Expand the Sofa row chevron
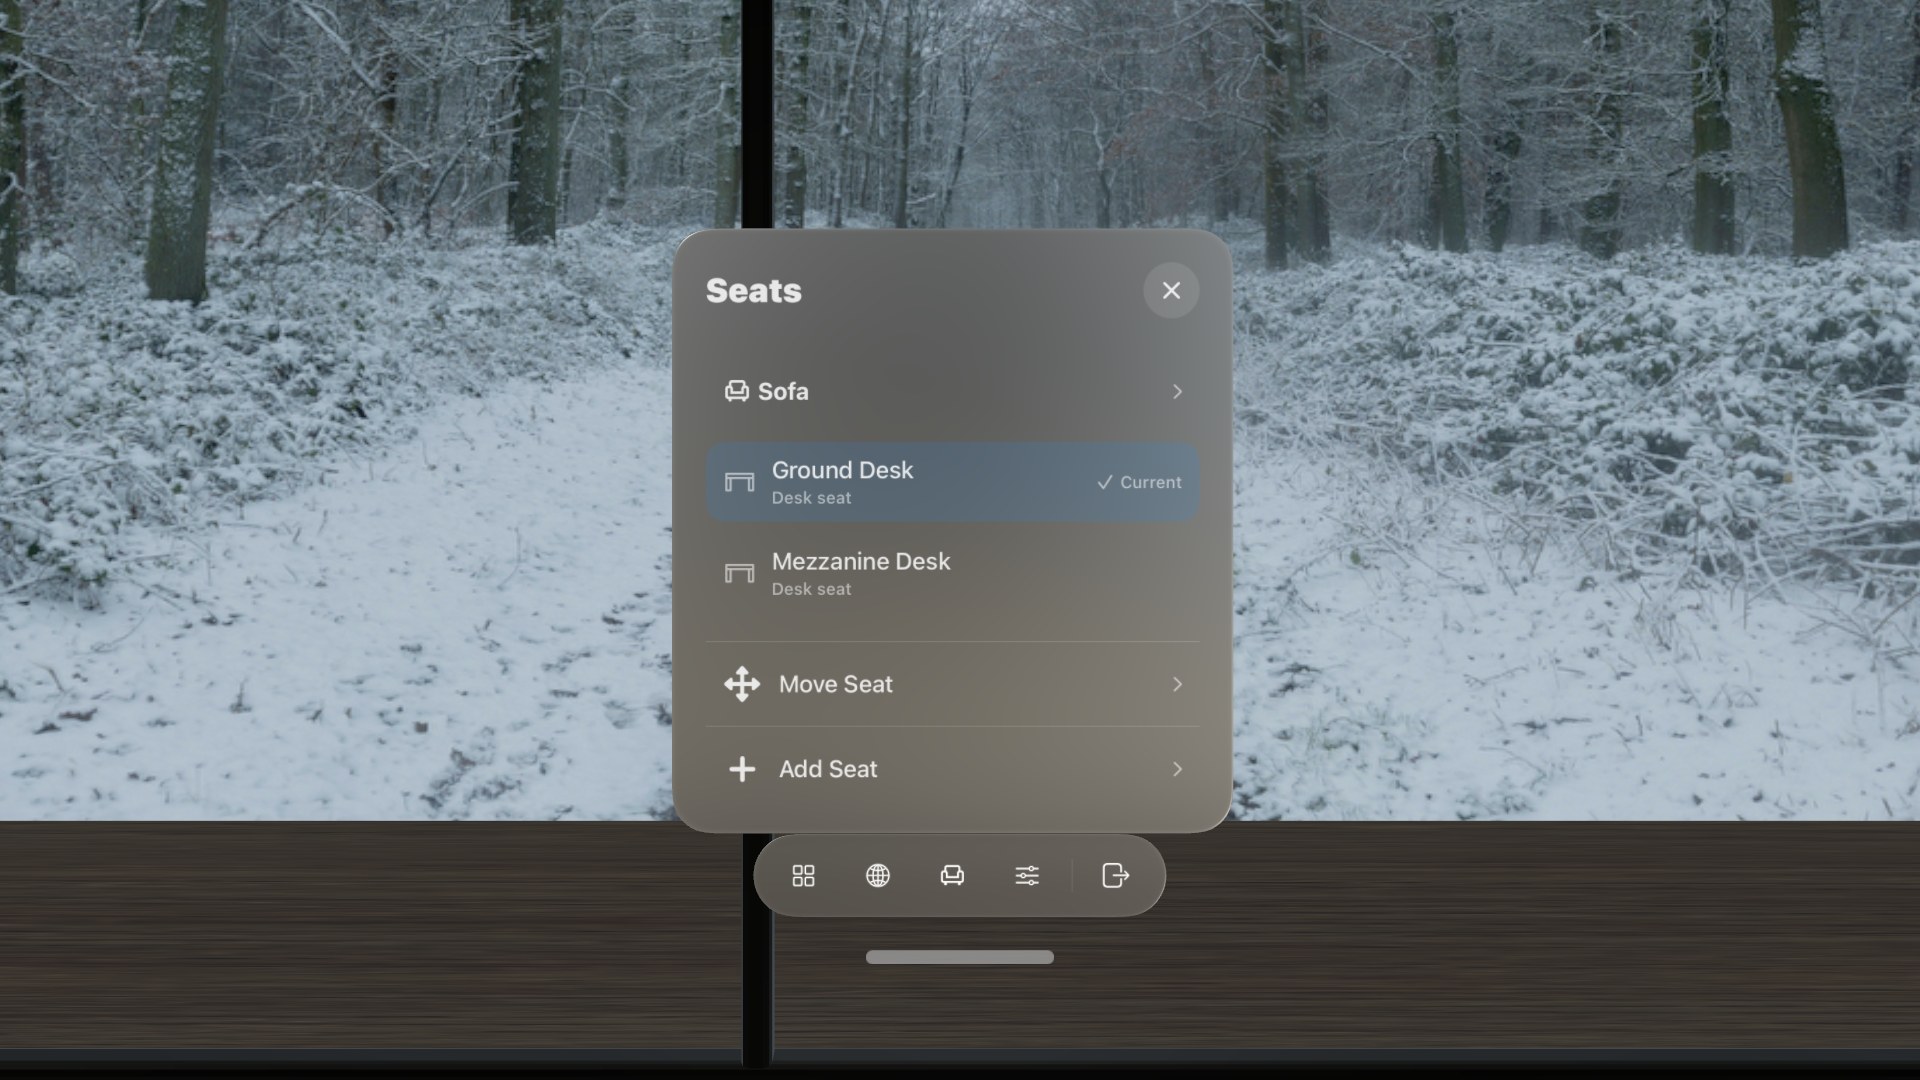Image resolution: width=1920 pixels, height=1080 pixels. tap(1177, 391)
